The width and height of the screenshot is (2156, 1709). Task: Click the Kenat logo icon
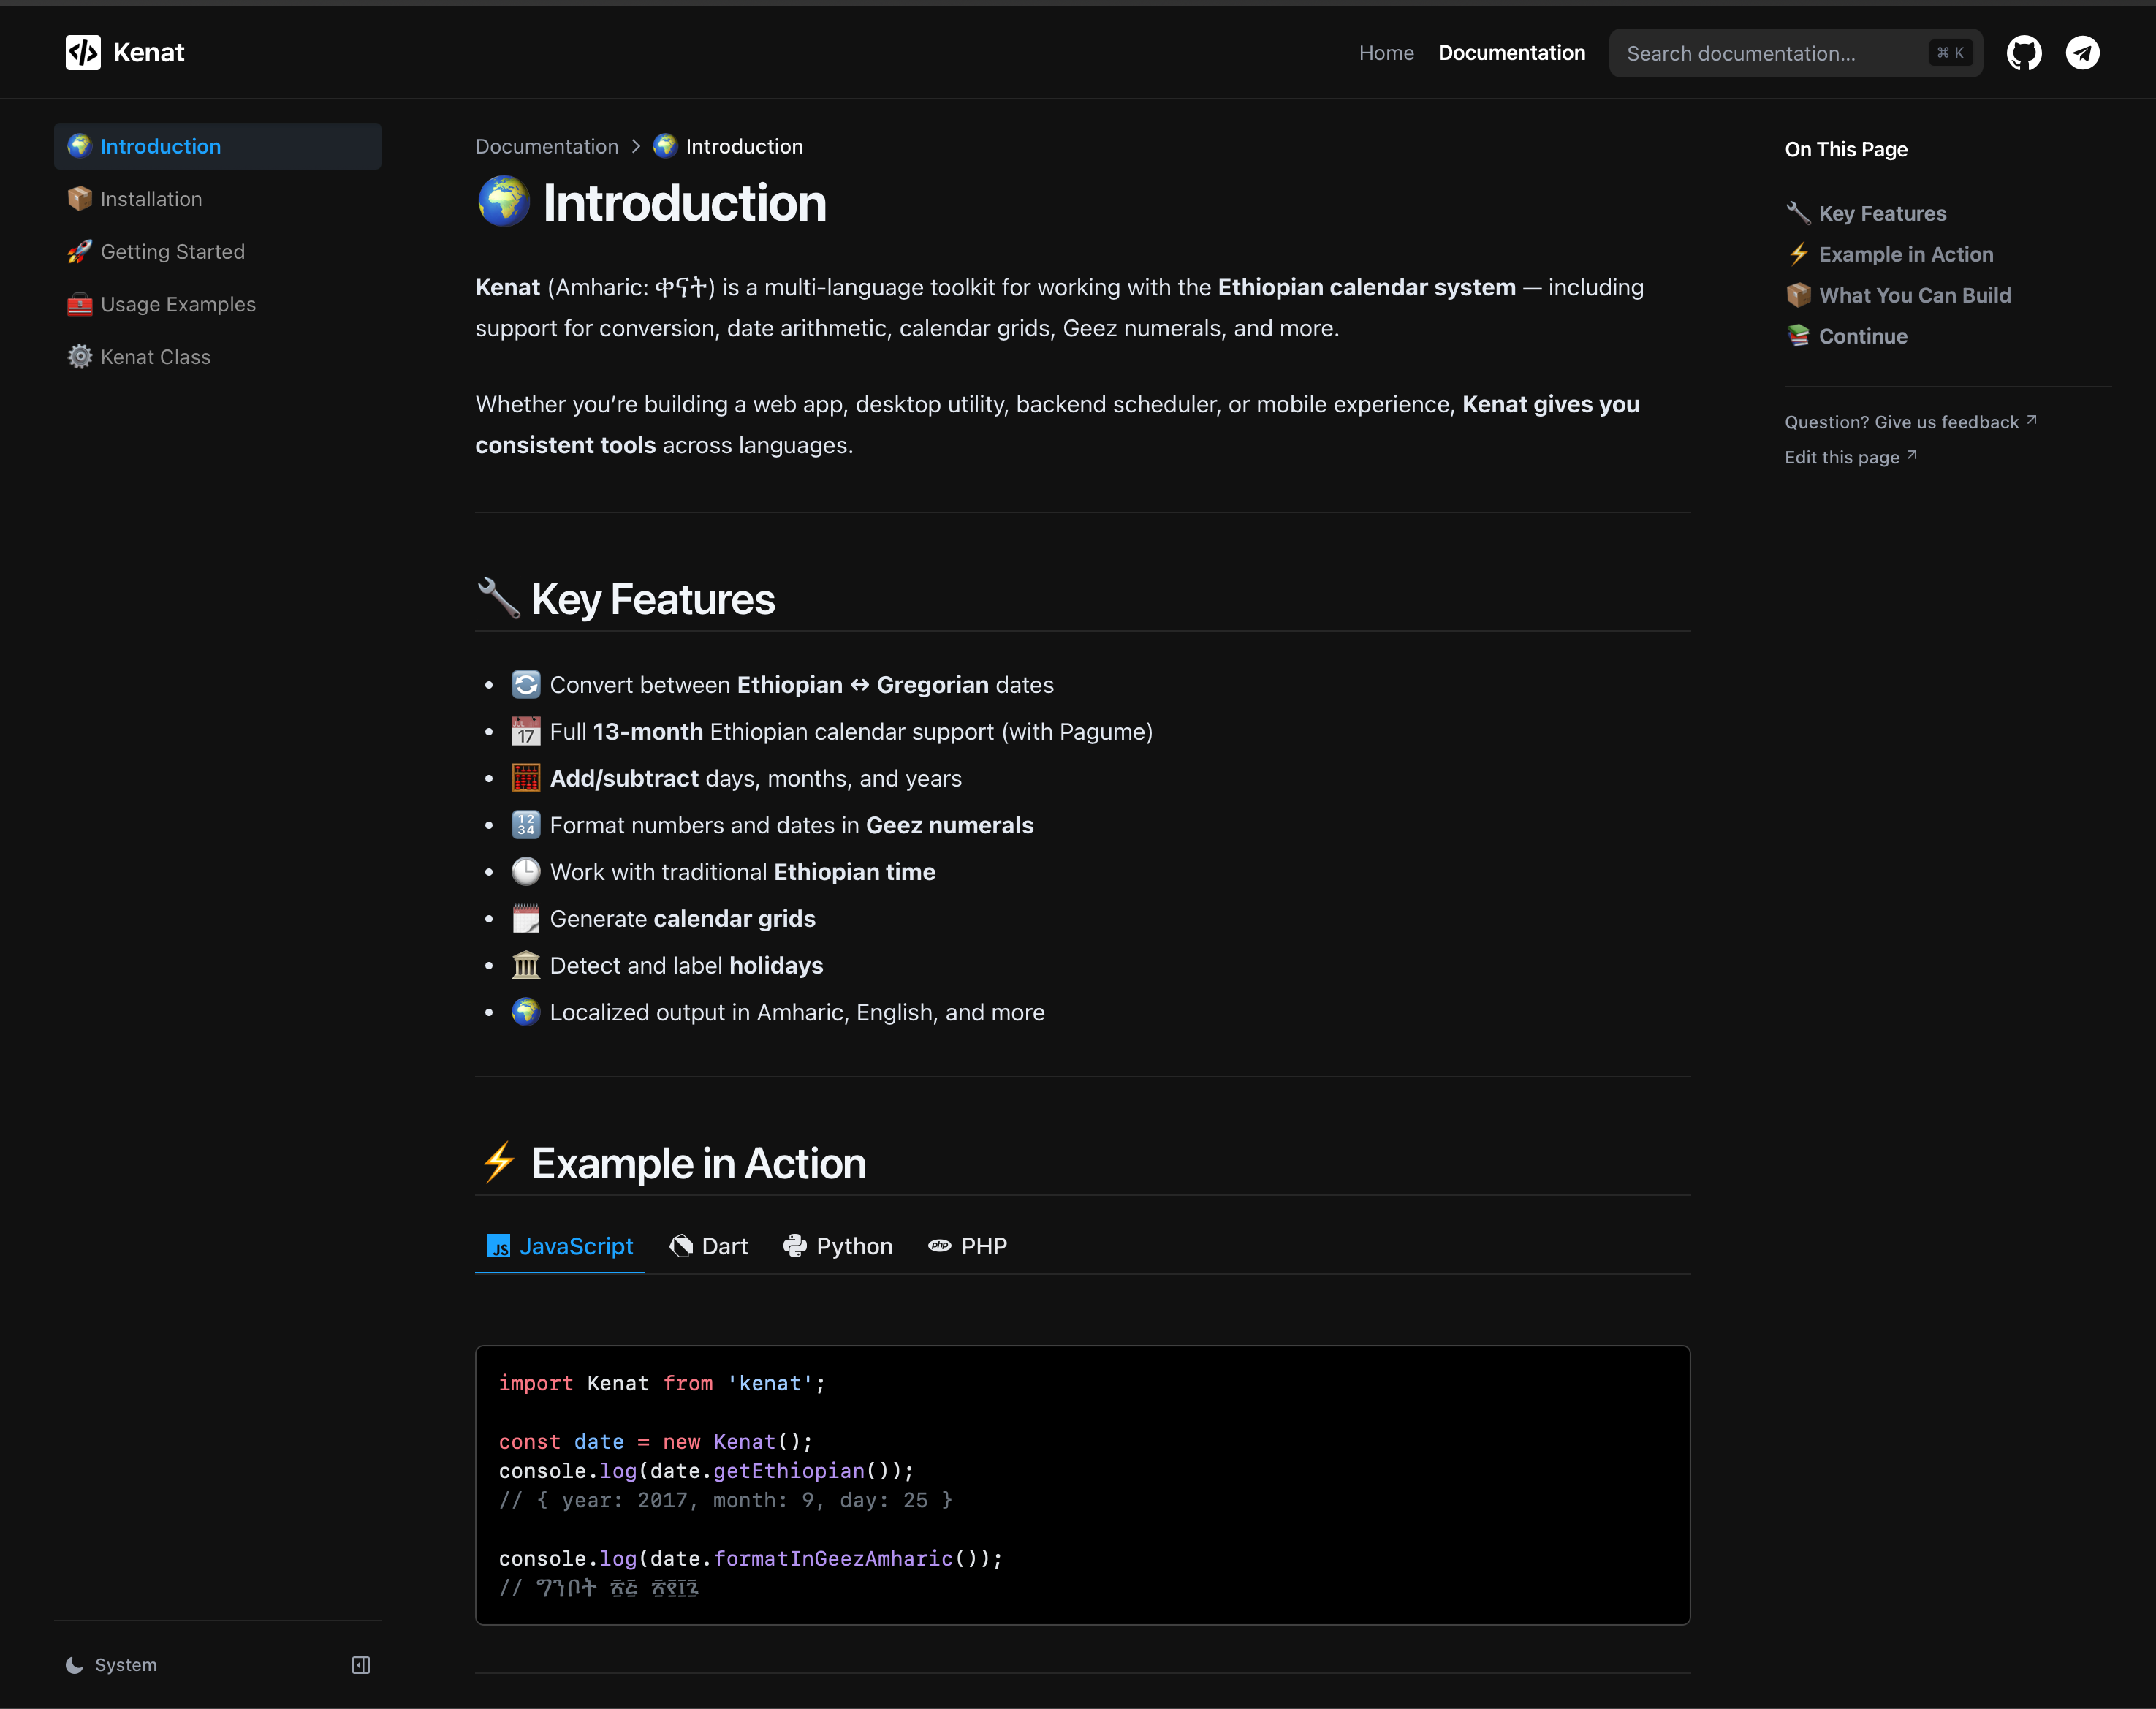[x=83, y=53]
